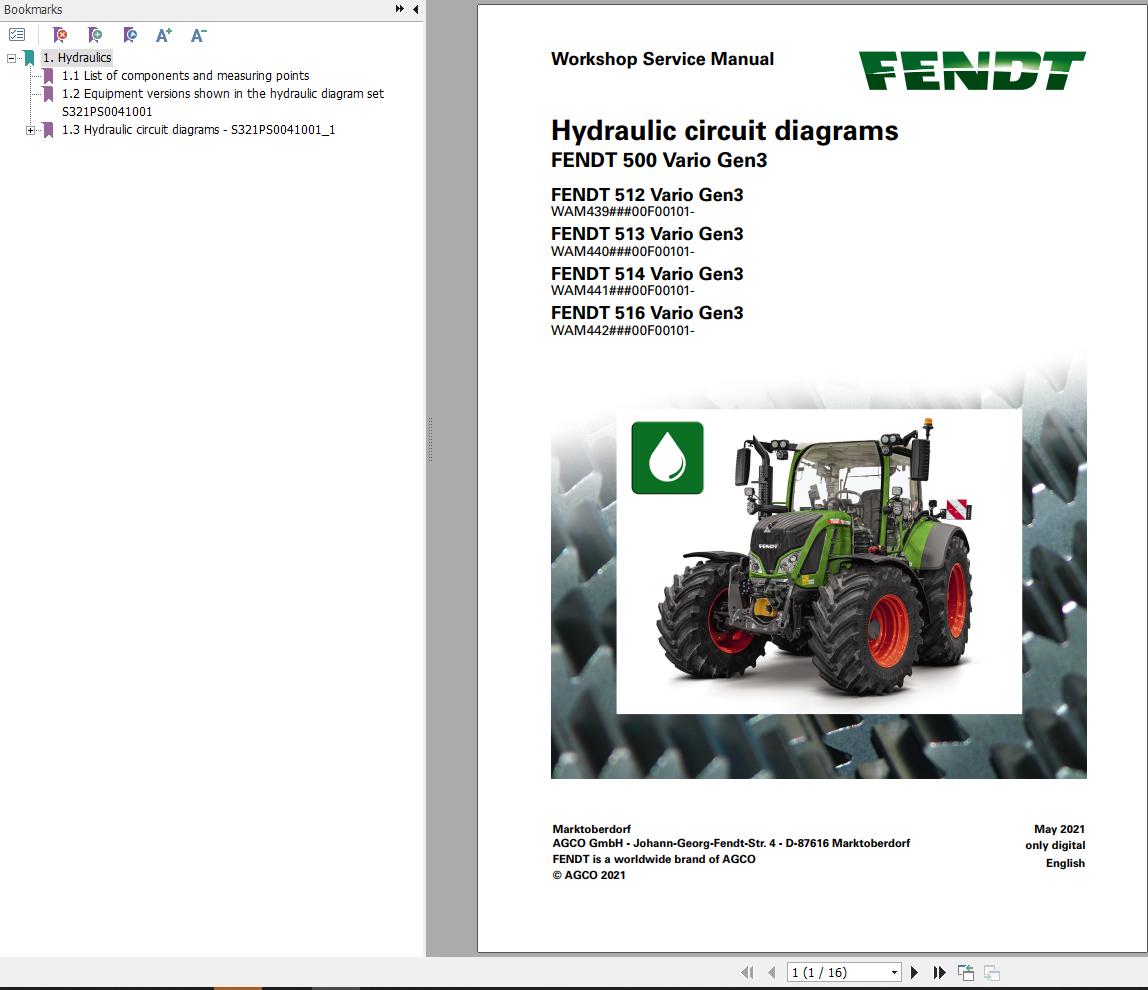Click the dotted grip on the pane divider
1148x990 pixels.
[x=430, y=439]
